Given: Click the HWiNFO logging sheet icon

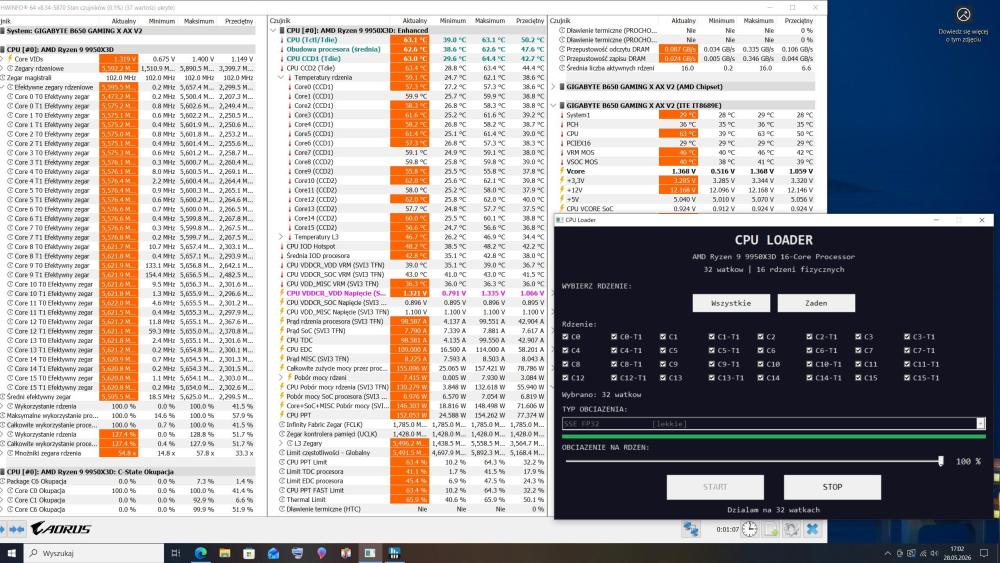Looking at the screenshot, I should pos(770,529).
